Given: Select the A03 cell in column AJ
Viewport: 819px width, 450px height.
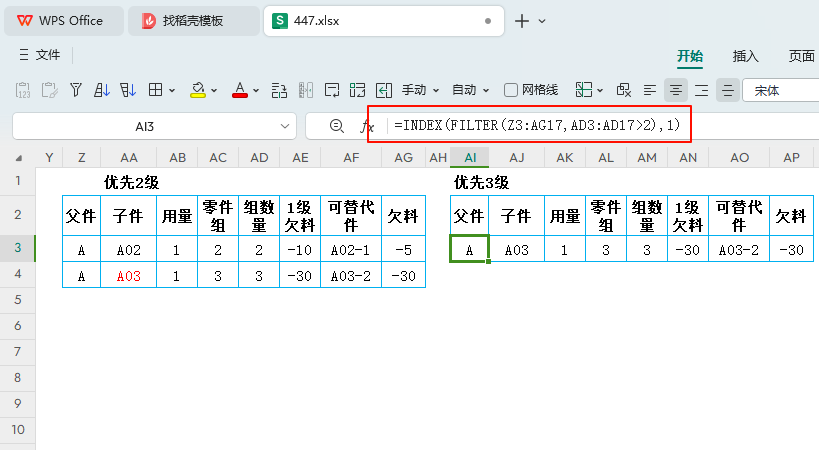Looking at the screenshot, I should pyautogui.click(x=517, y=250).
